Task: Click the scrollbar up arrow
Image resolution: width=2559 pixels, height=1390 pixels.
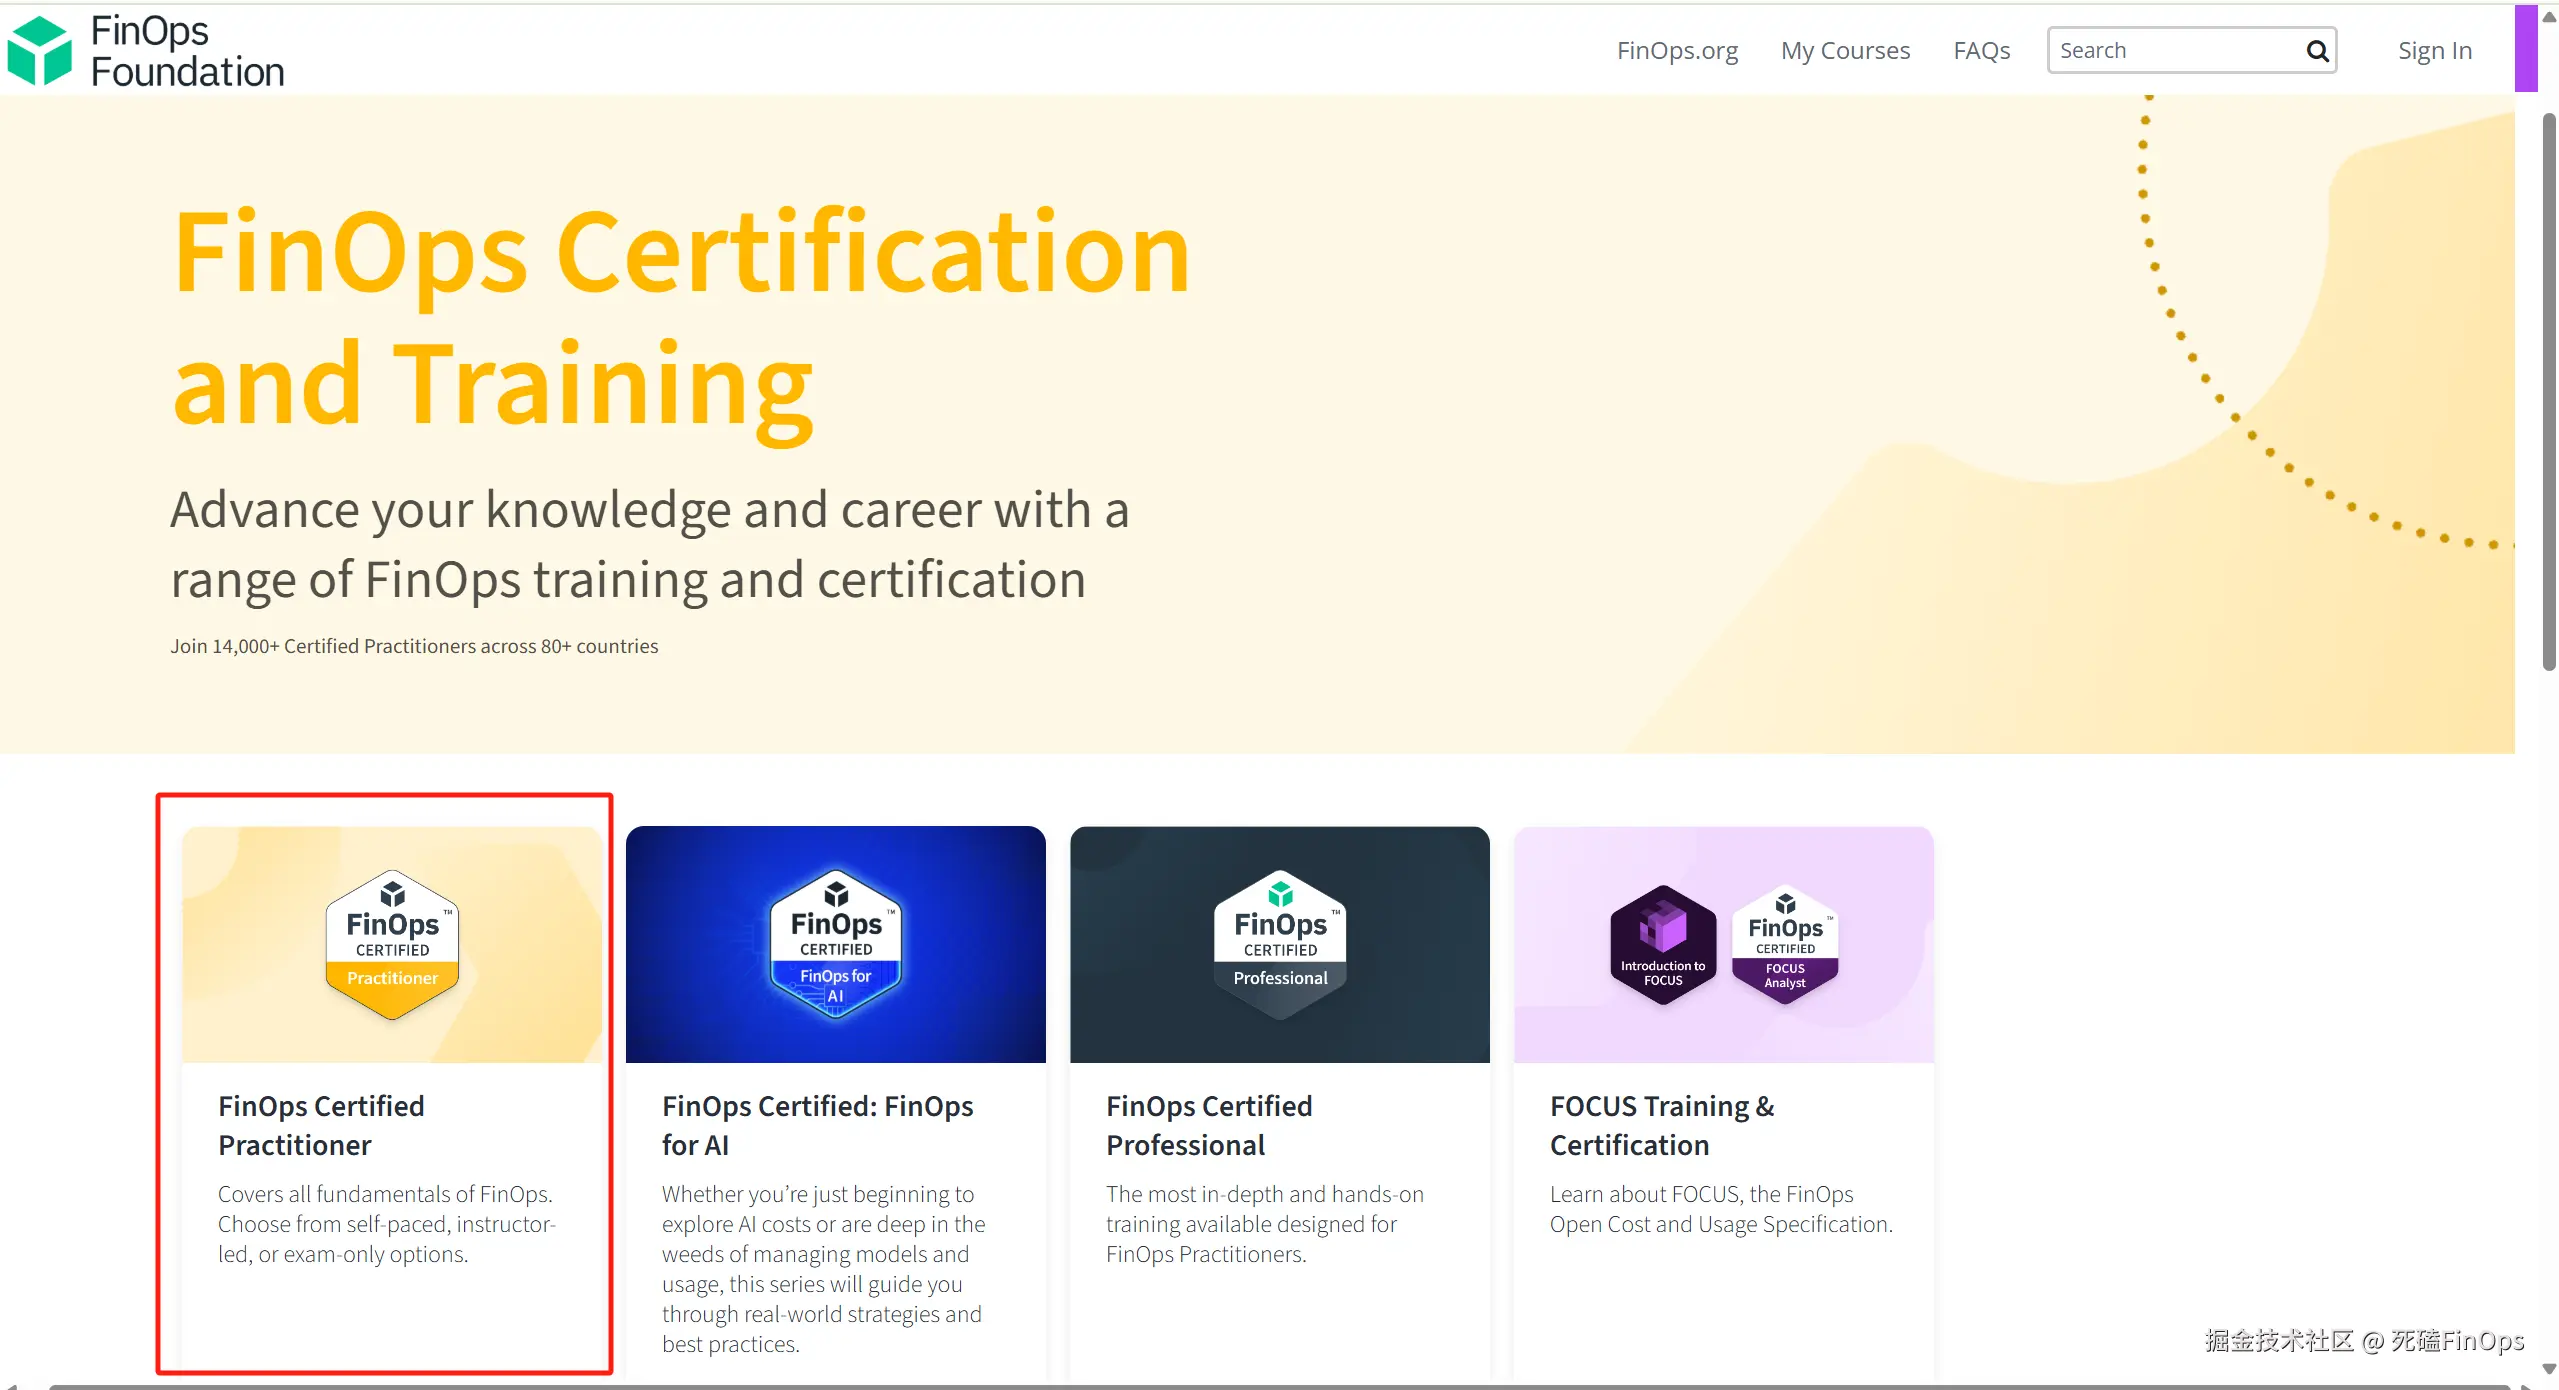Action: (2549, 17)
